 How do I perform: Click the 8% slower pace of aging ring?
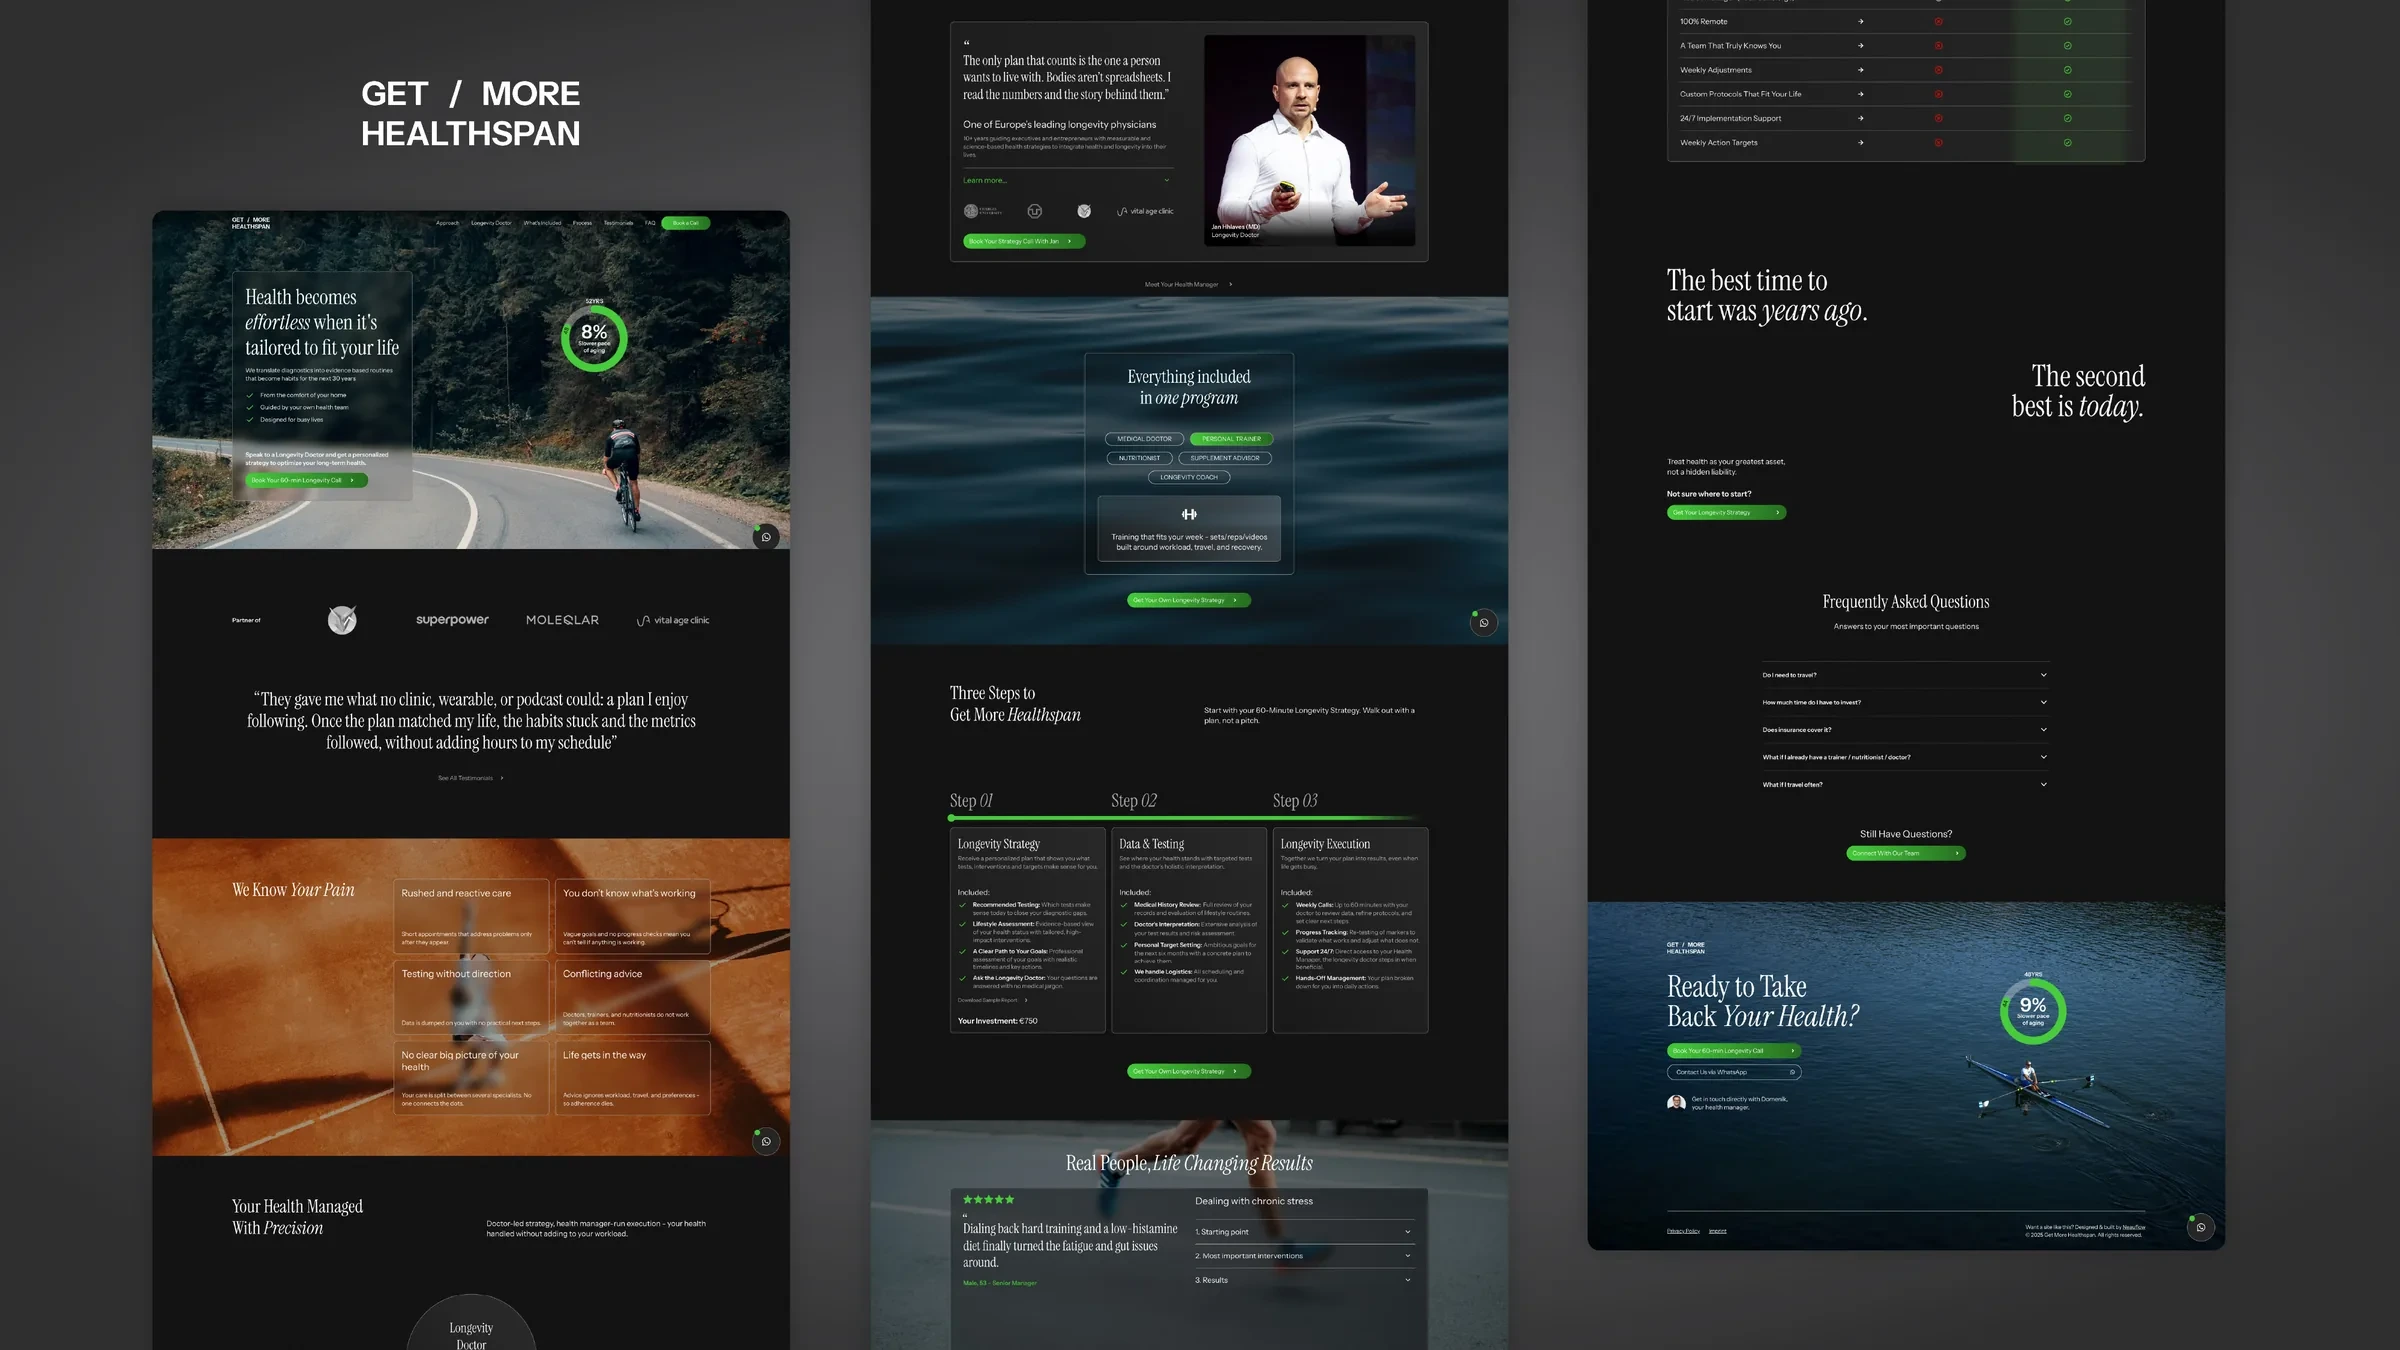(594, 339)
